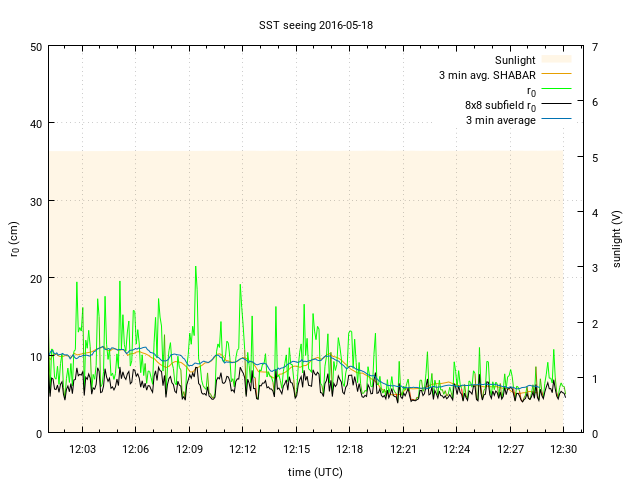Click the blue 3 min average legend line
Image resolution: width=640 pixels, height=480 pixels.
coord(556,120)
